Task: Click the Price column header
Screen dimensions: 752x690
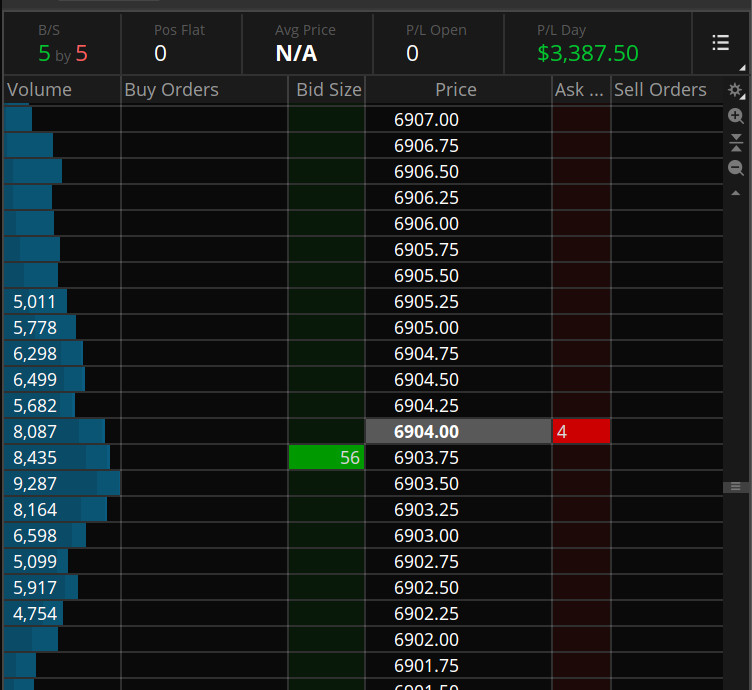Action: [456, 90]
